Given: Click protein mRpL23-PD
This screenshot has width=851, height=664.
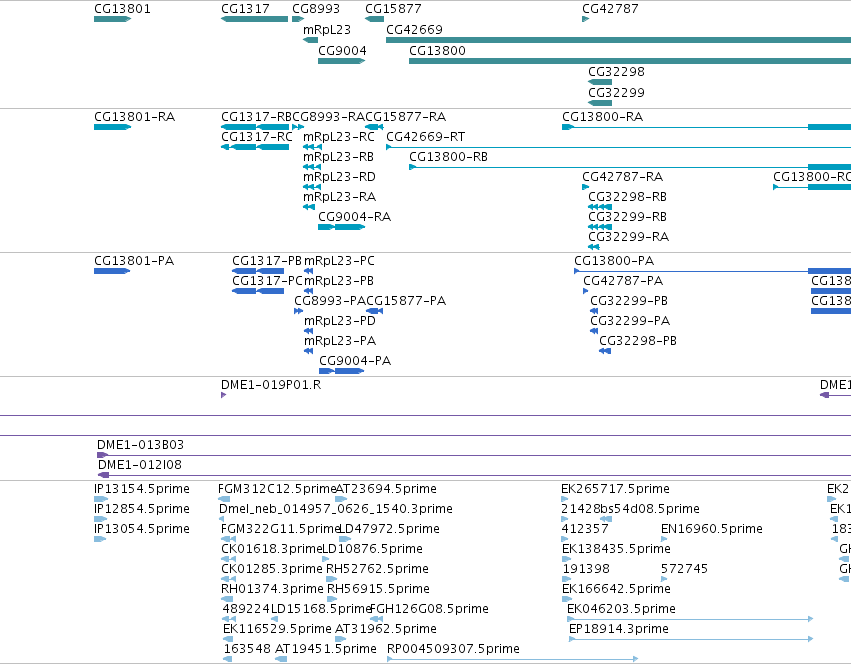Looking at the screenshot, I should pos(340,321).
